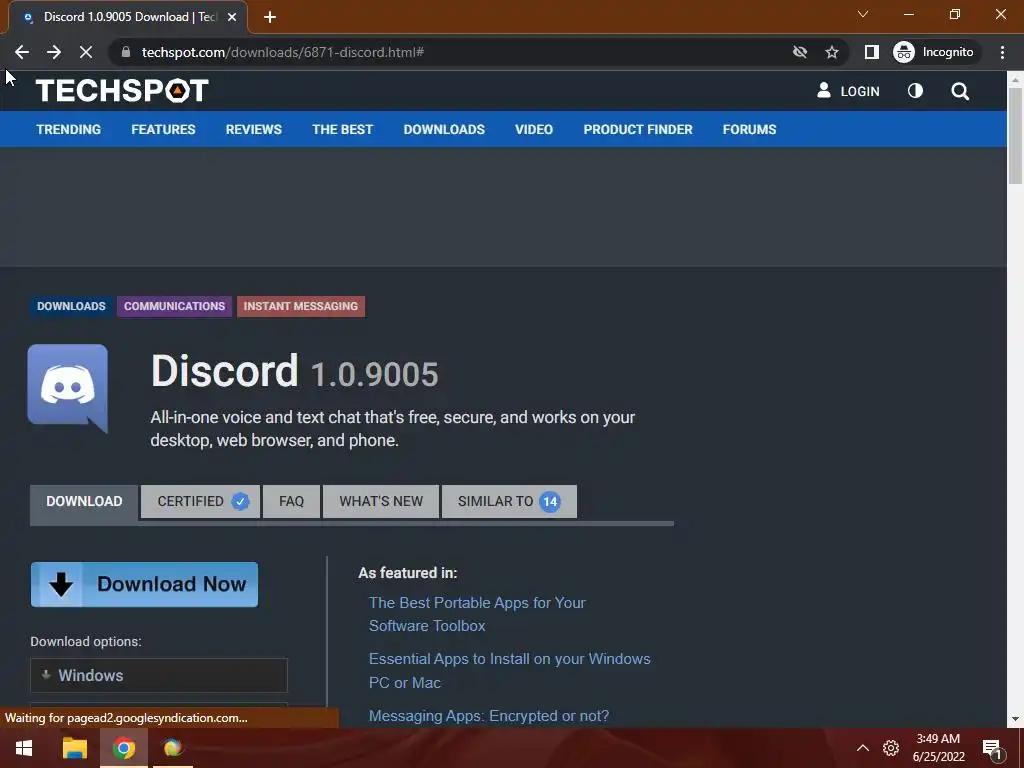Click the Download Now button
The width and height of the screenshot is (1024, 768).
tap(144, 584)
